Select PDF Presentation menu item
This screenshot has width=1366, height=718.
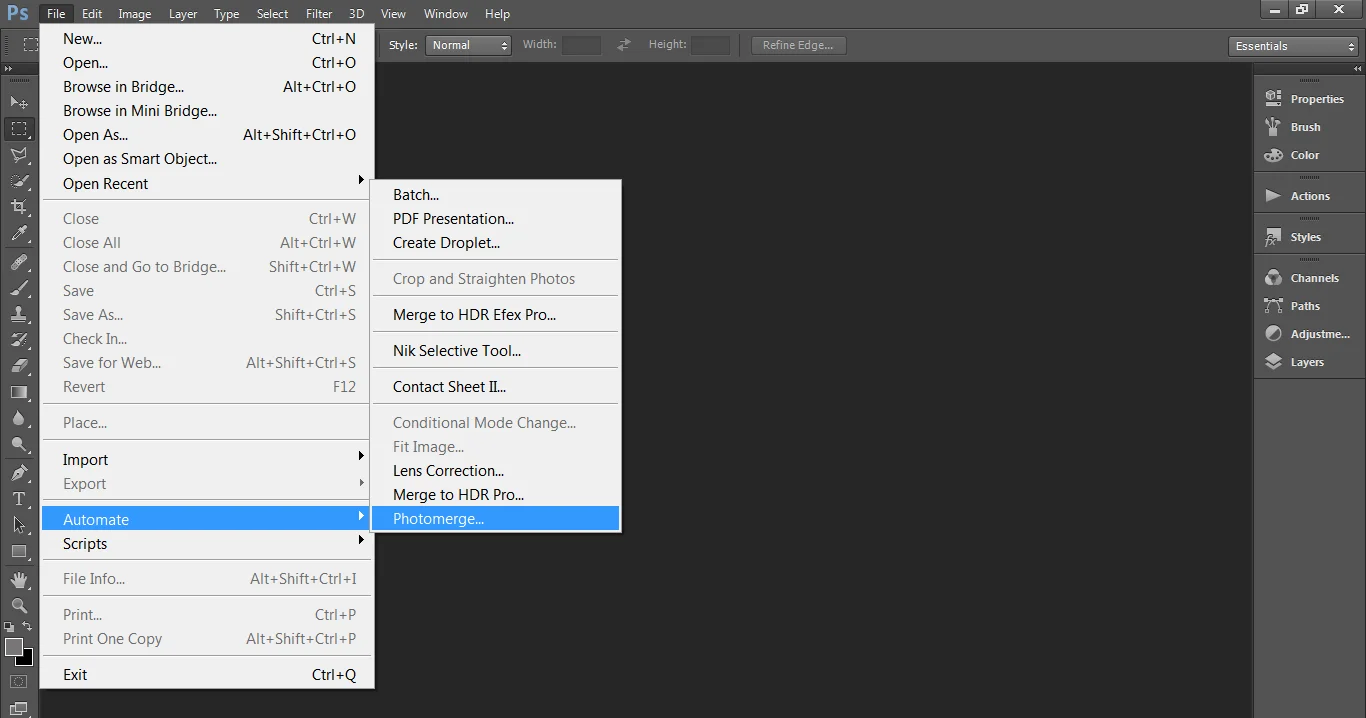[496, 219]
